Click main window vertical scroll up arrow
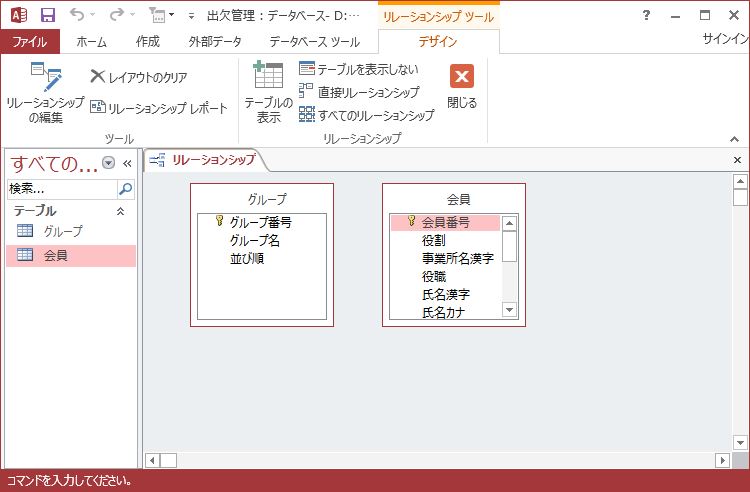750x492 pixels. (x=740, y=182)
